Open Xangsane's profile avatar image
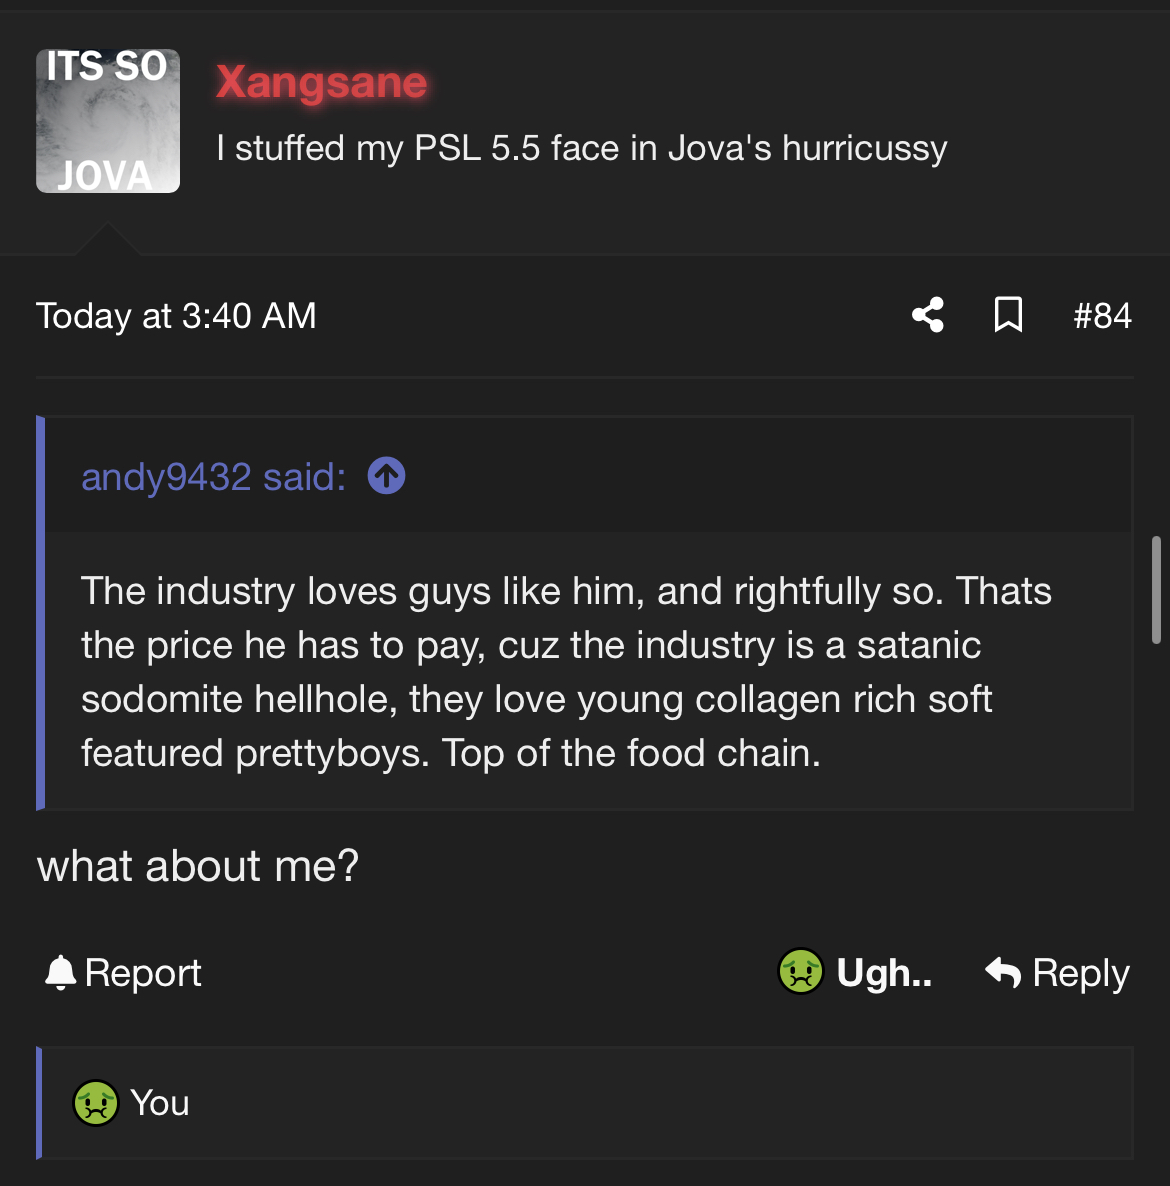Image resolution: width=1170 pixels, height=1186 pixels. click(108, 121)
